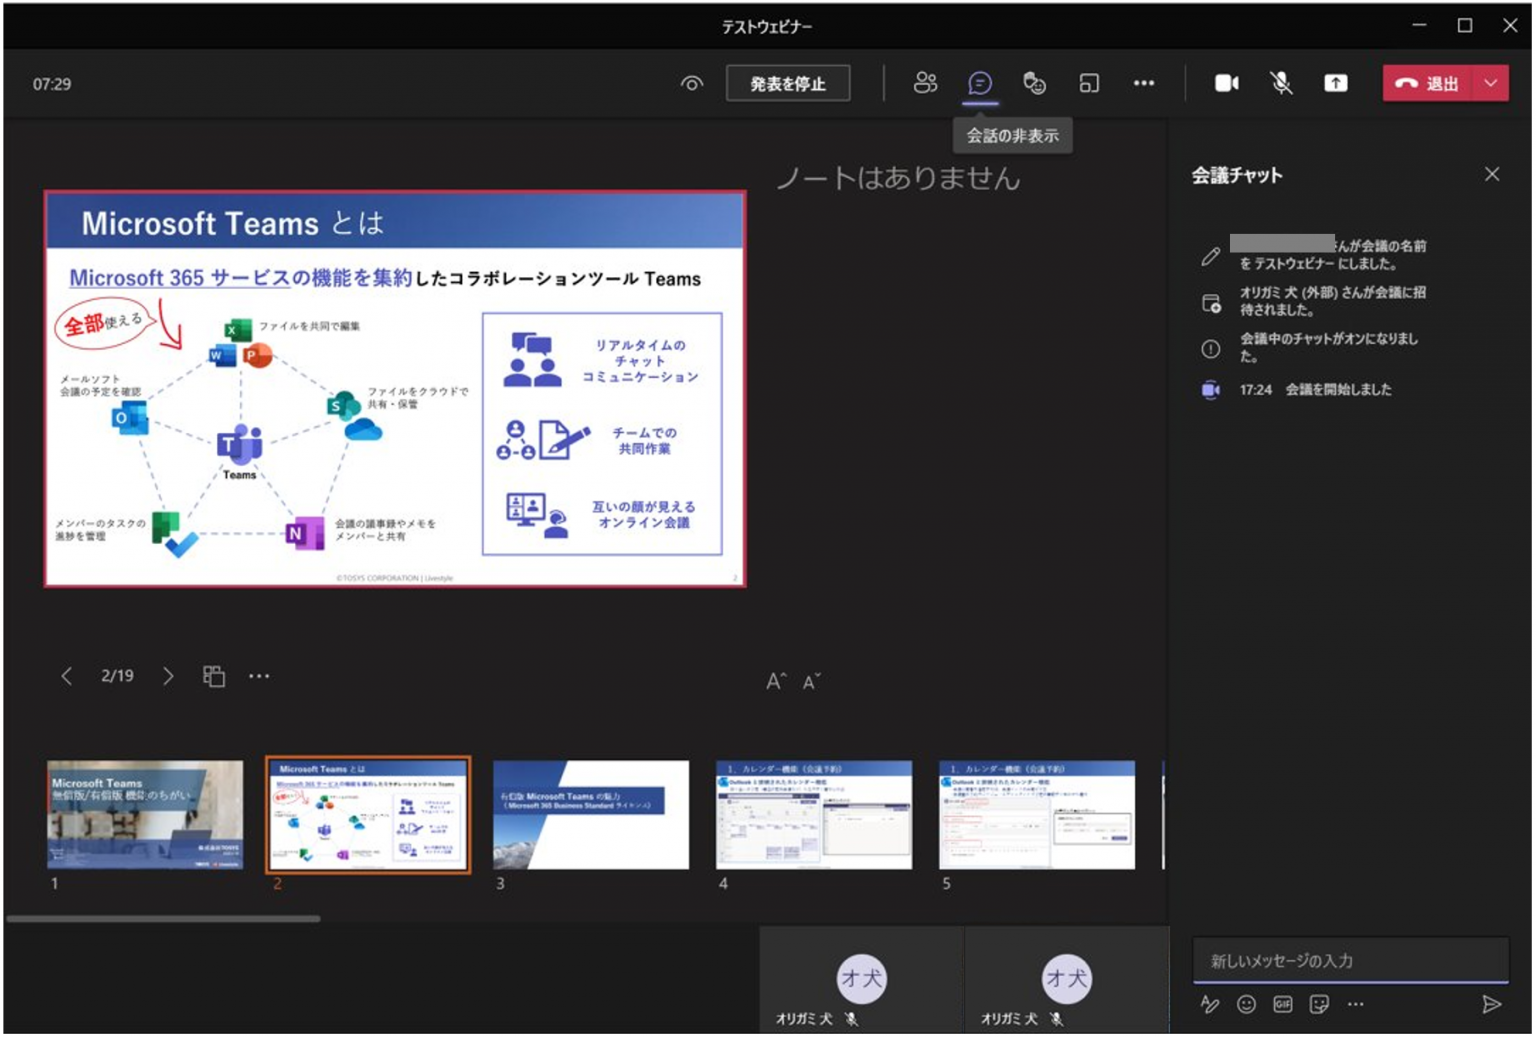Viewport: 1536px width, 1038px height.
Task: Click slide counter 2/19
Action: tap(117, 676)
